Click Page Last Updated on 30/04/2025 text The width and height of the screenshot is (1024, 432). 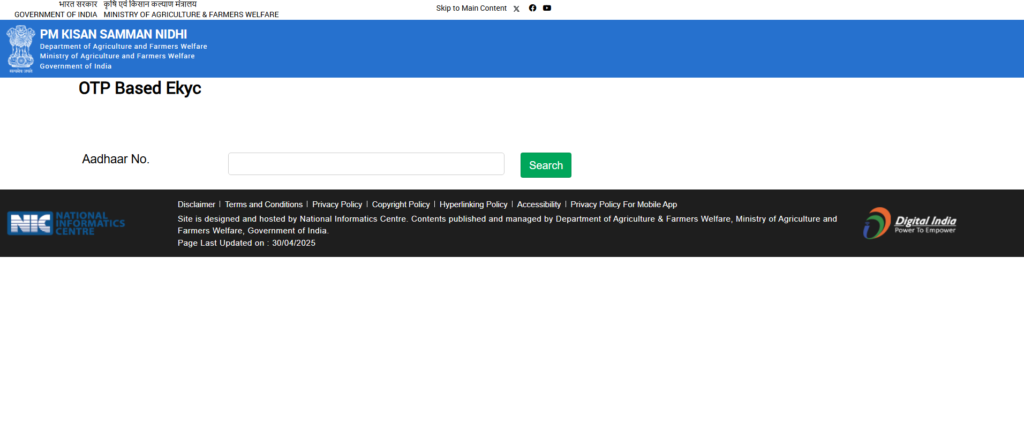[246, 243]
